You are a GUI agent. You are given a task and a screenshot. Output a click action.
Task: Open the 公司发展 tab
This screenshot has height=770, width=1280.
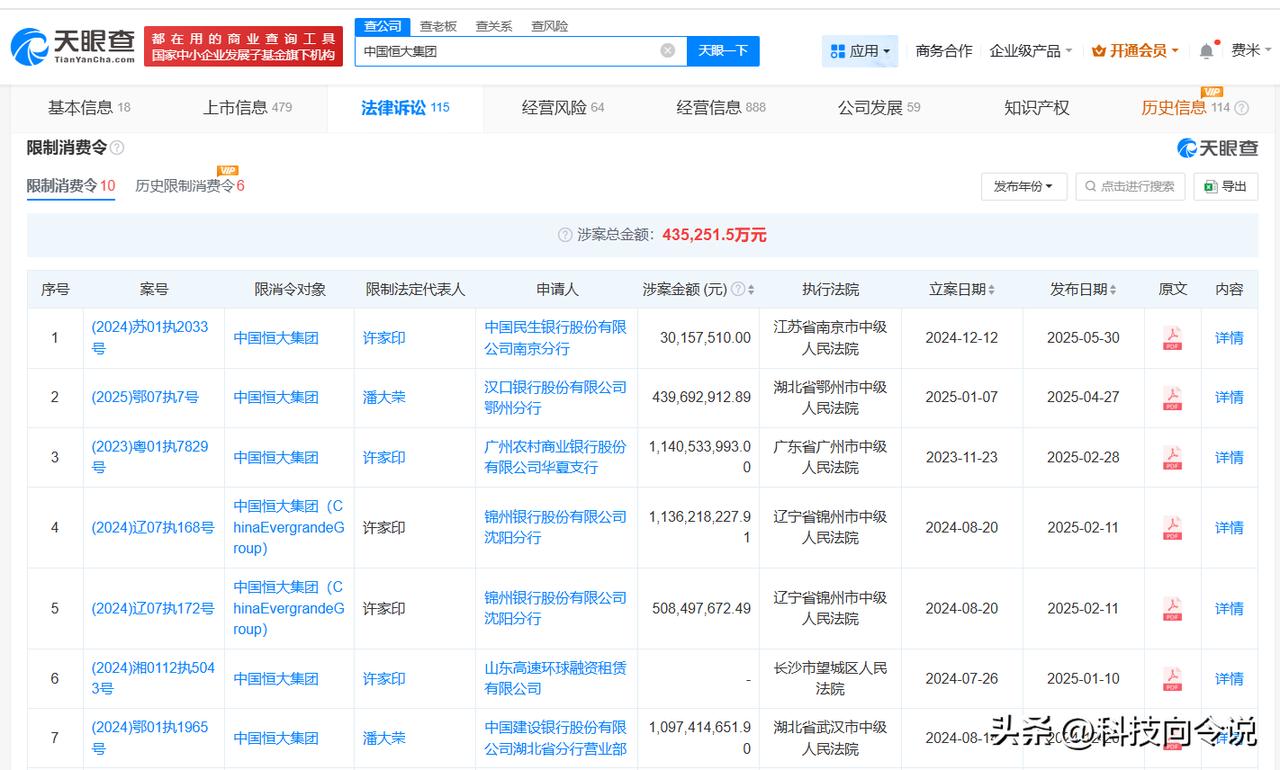point(879,108)
